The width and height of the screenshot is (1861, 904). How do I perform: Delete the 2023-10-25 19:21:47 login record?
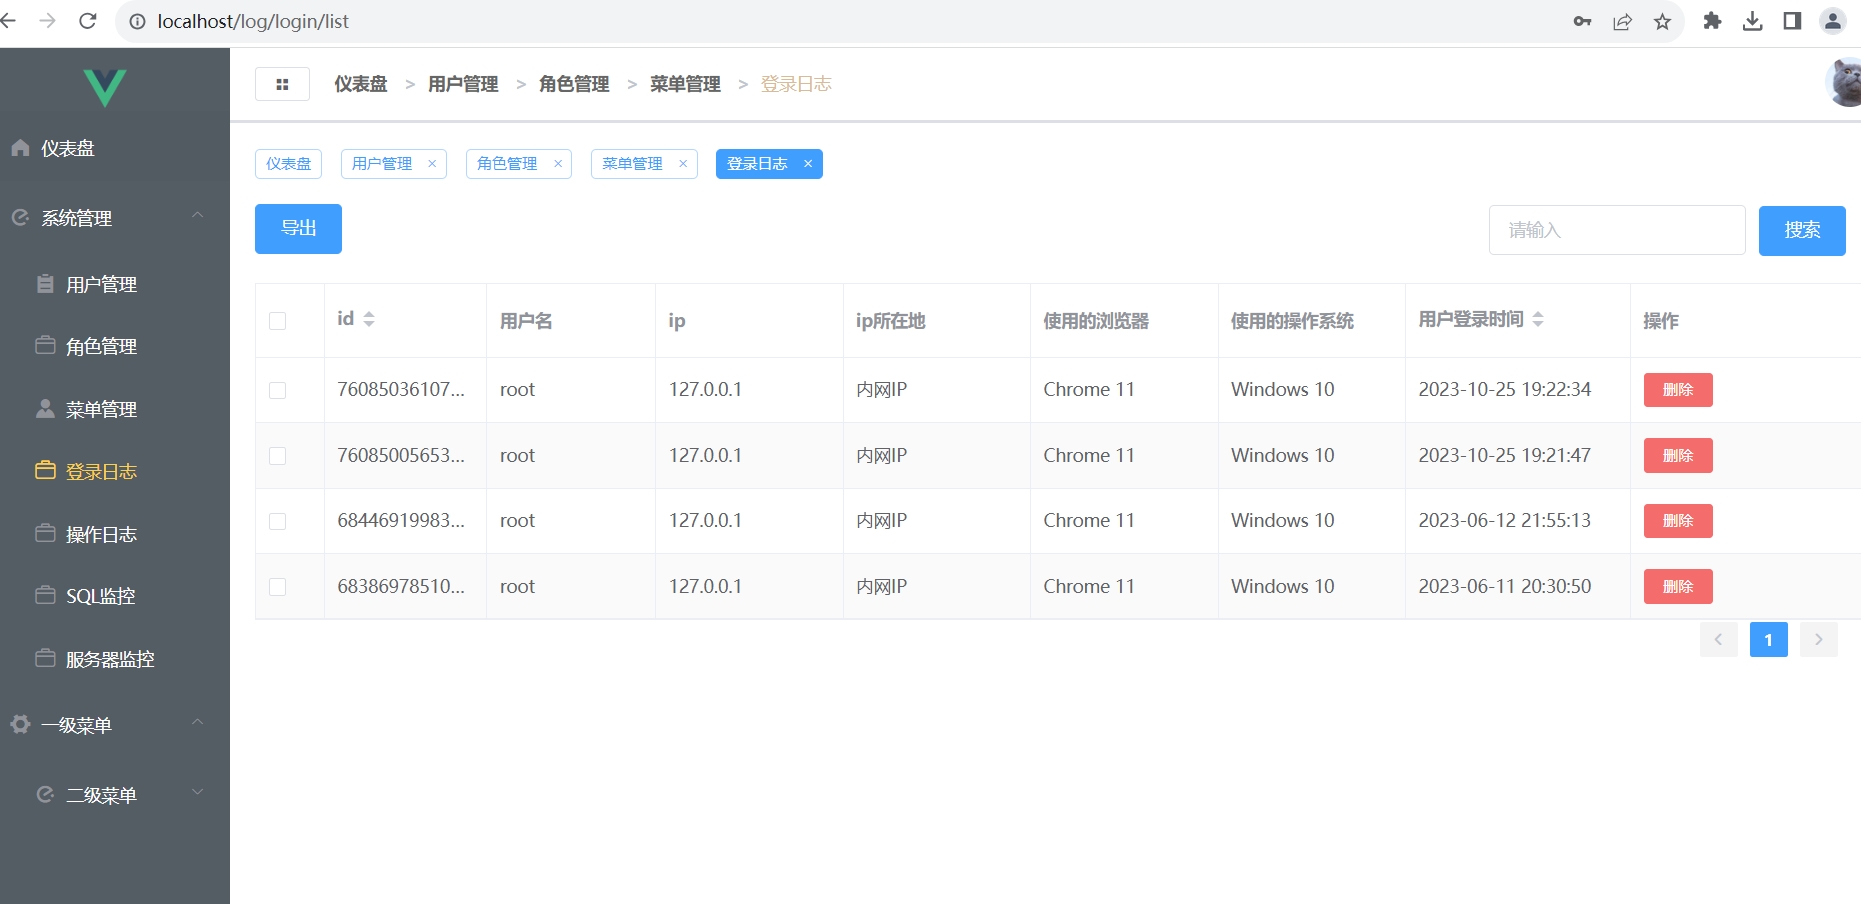coord(1678,456)
